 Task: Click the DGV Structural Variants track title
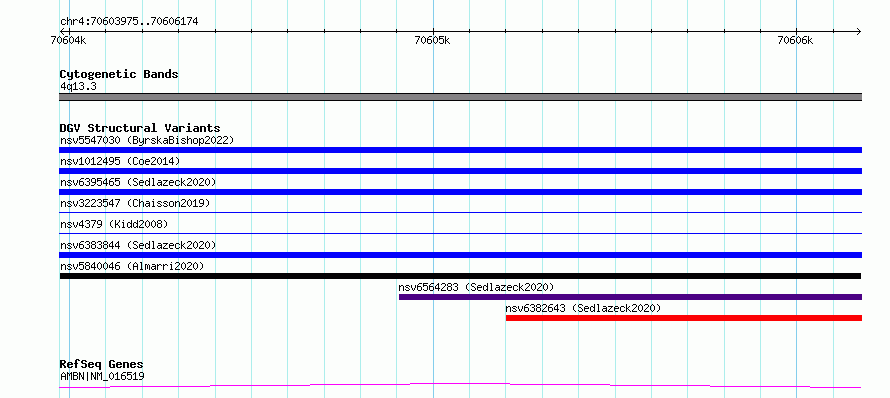pos(140,128)
